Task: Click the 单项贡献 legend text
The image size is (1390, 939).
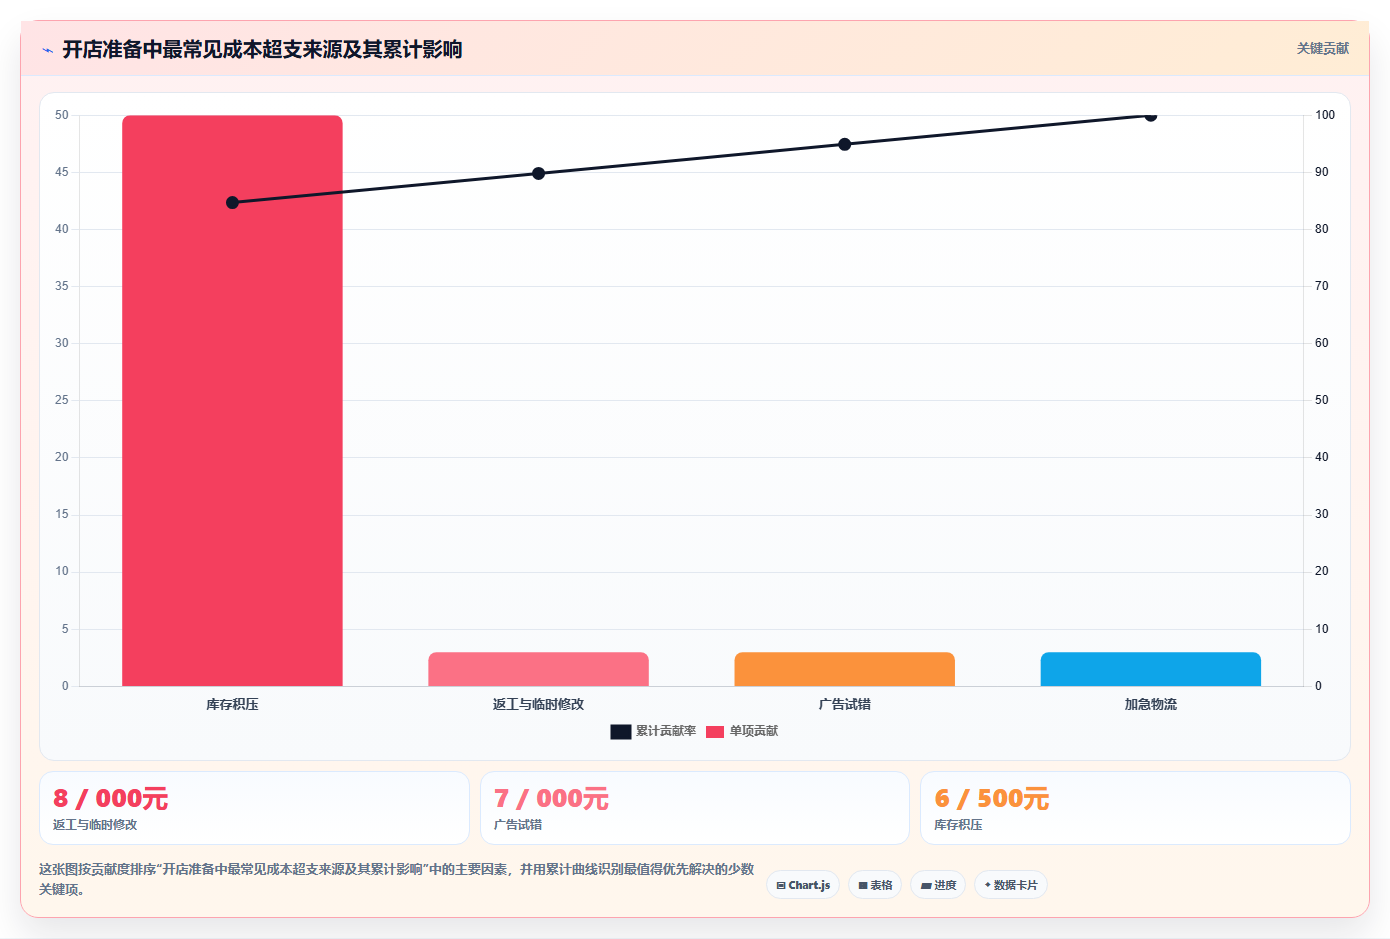Action: point(754,732)
